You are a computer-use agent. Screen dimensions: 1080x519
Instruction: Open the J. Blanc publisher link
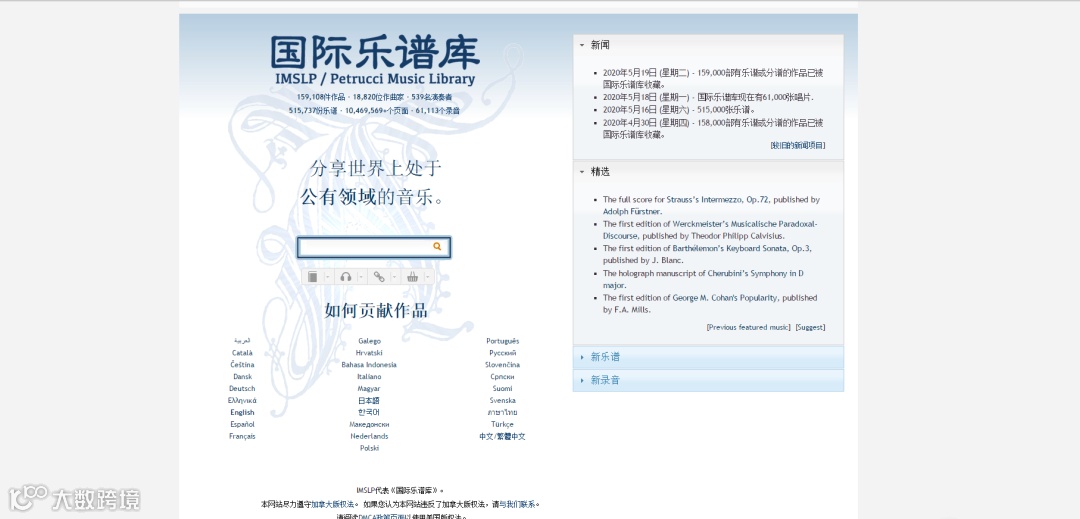(x=665, y=261)
